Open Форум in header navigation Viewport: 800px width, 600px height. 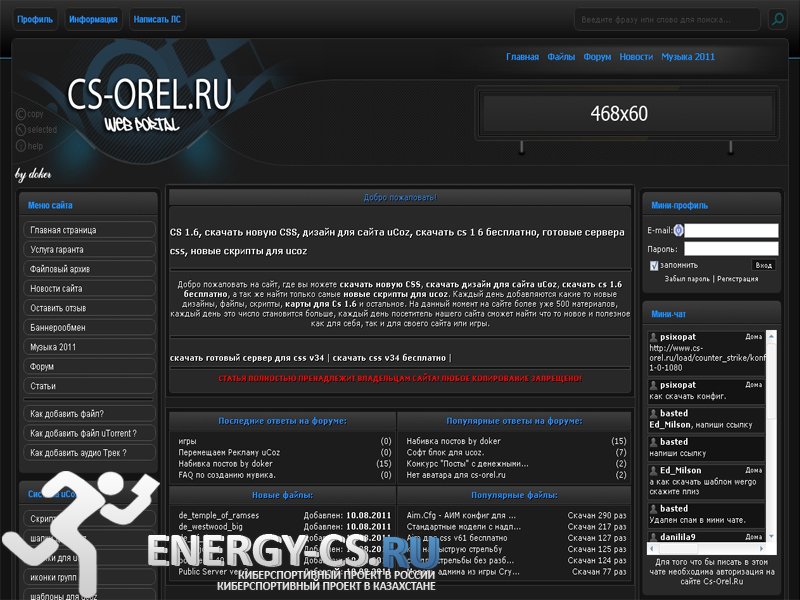(x=597, y=57)
